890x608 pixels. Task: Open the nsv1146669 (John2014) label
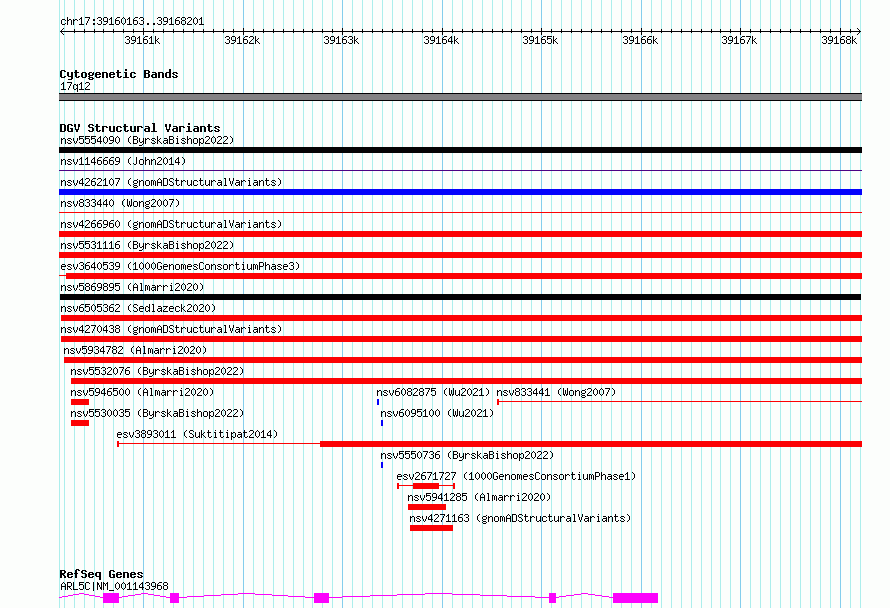123,161
